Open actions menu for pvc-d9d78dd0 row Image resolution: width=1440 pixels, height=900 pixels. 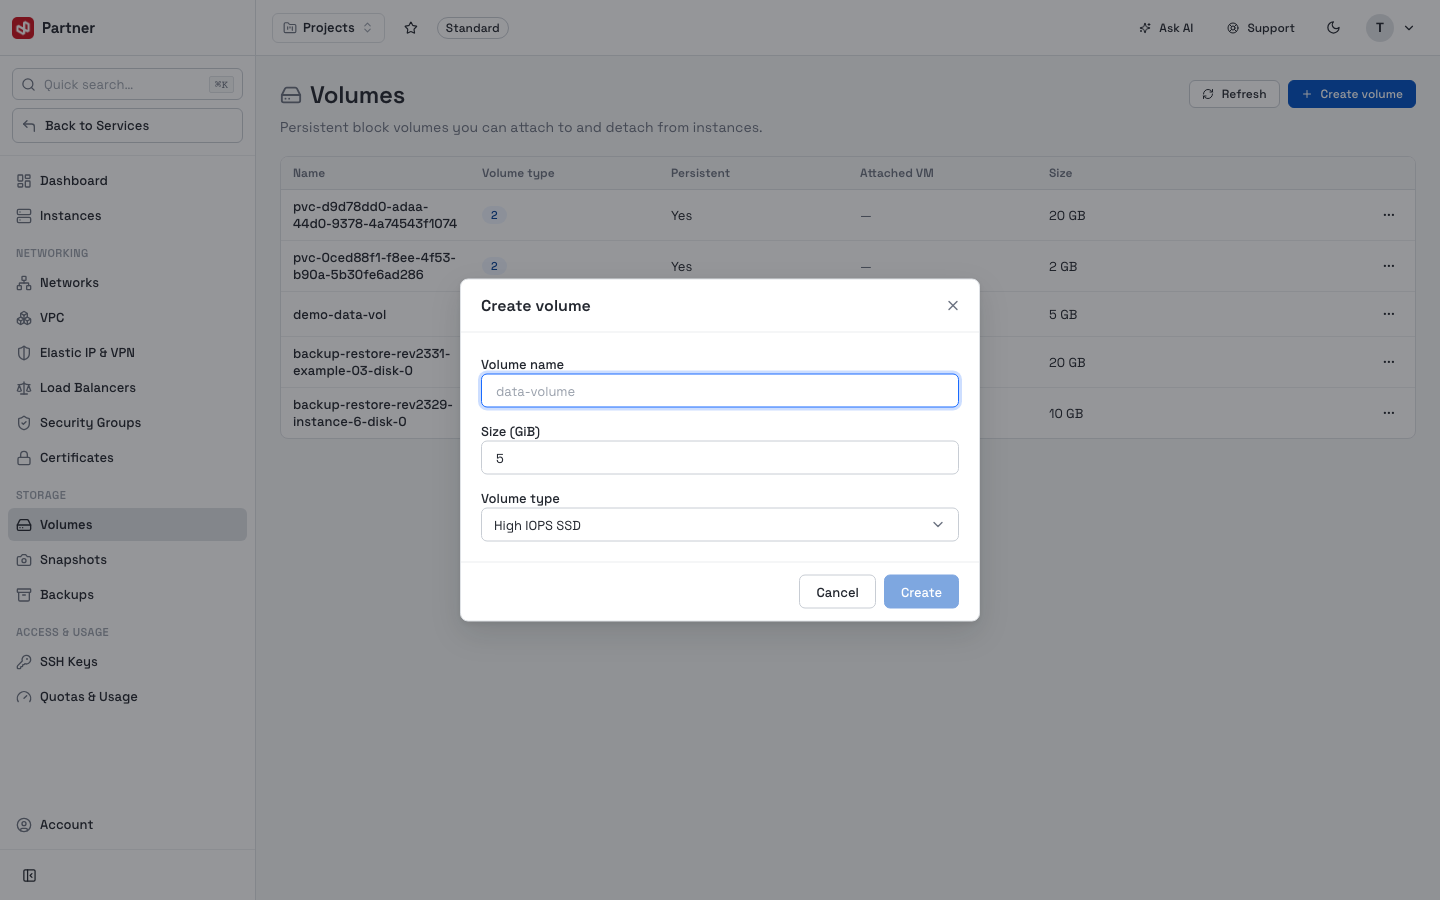click(1388, 215)
